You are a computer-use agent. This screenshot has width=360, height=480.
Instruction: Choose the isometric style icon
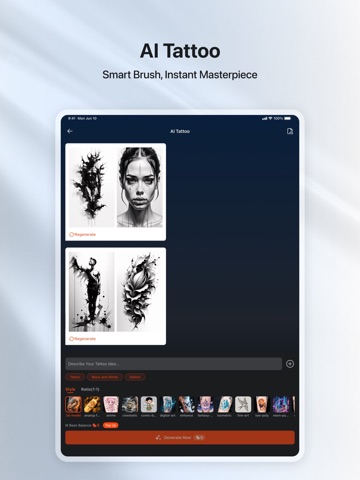[224, 405]
